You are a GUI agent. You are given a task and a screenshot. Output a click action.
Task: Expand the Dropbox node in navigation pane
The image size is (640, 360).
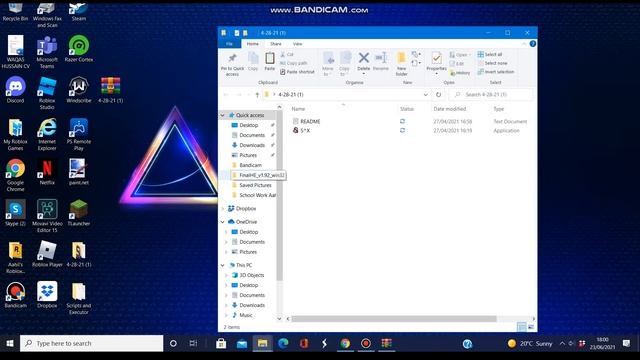(x=223, y=209)
